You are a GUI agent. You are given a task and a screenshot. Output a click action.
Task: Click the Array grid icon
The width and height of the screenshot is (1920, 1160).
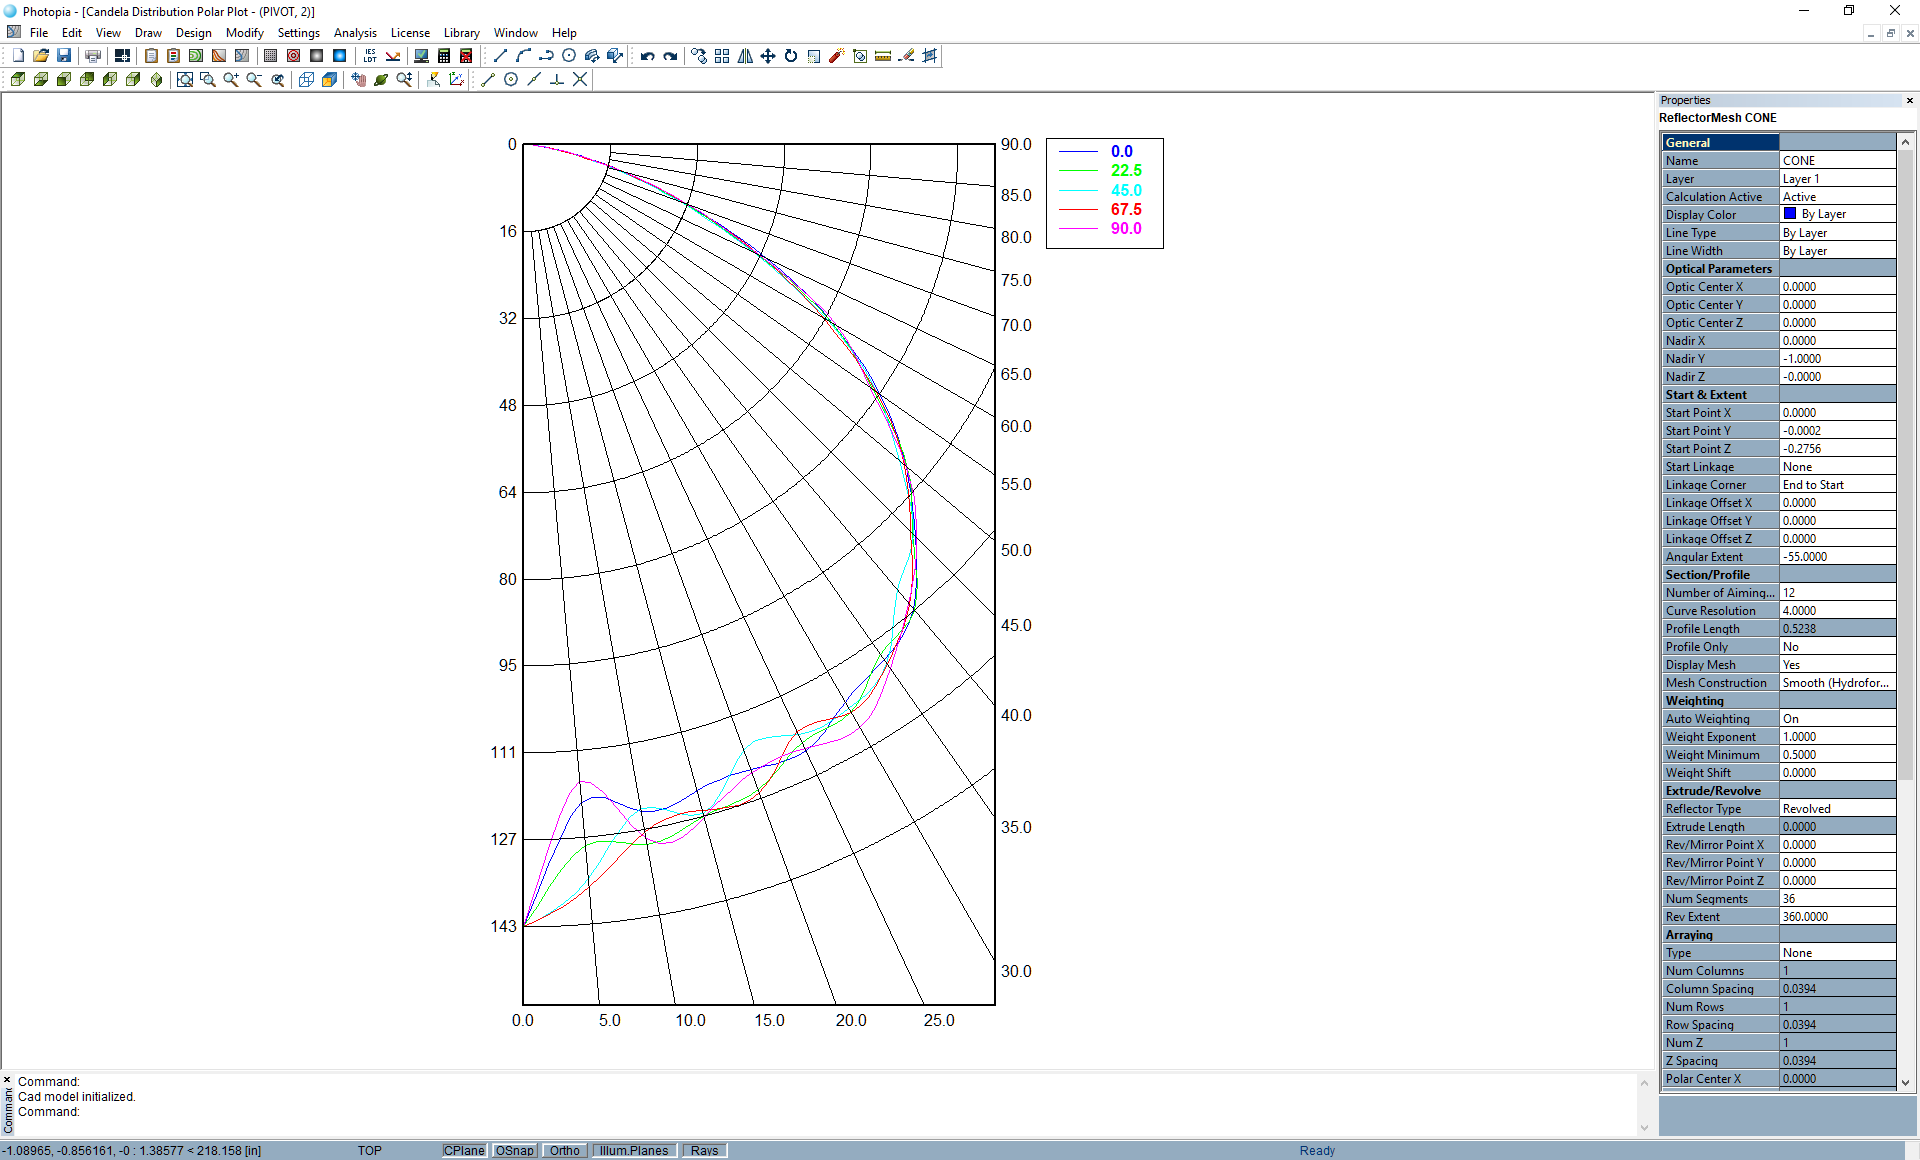722,56
